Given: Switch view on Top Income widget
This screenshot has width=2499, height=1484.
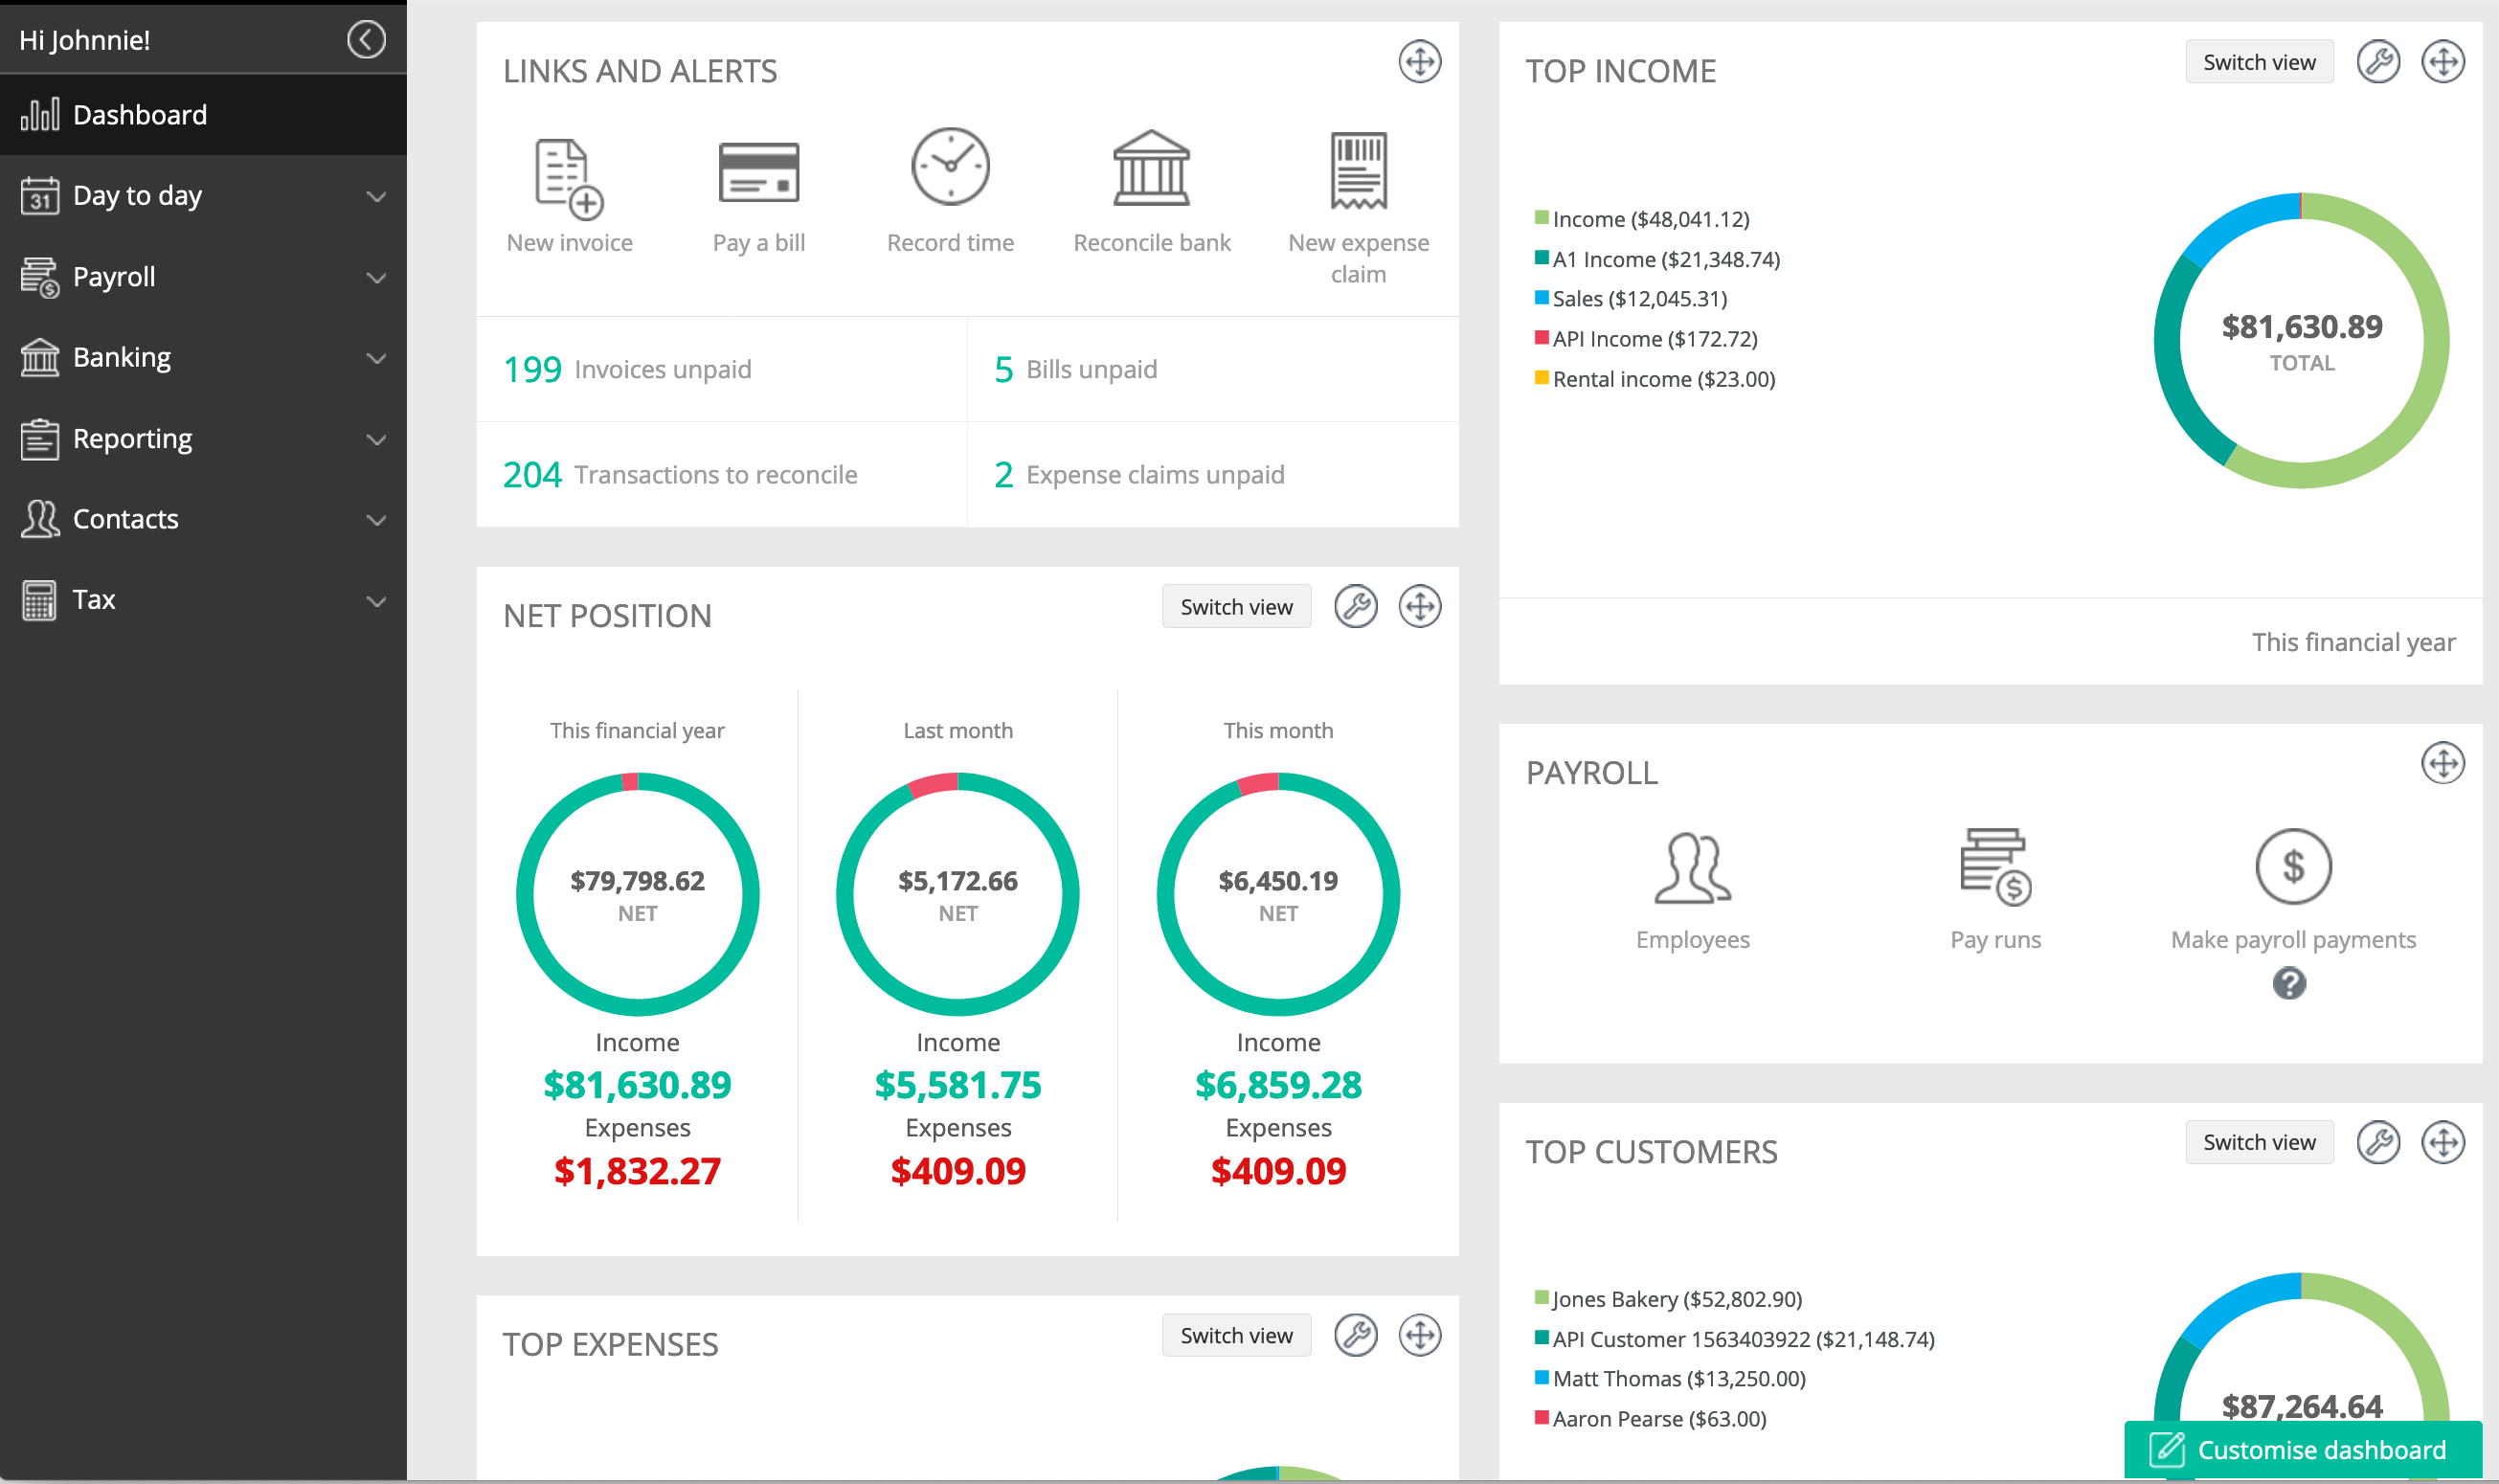Looking at the screenshot, I should tap(2259, 62).
